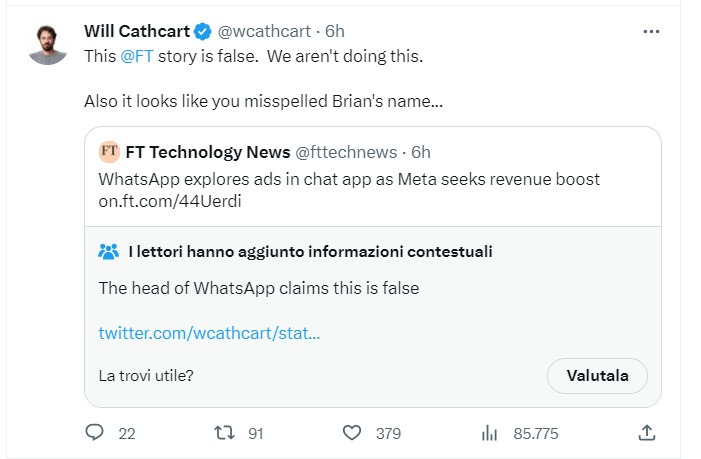Click the community notes people icon

(109, 252)
